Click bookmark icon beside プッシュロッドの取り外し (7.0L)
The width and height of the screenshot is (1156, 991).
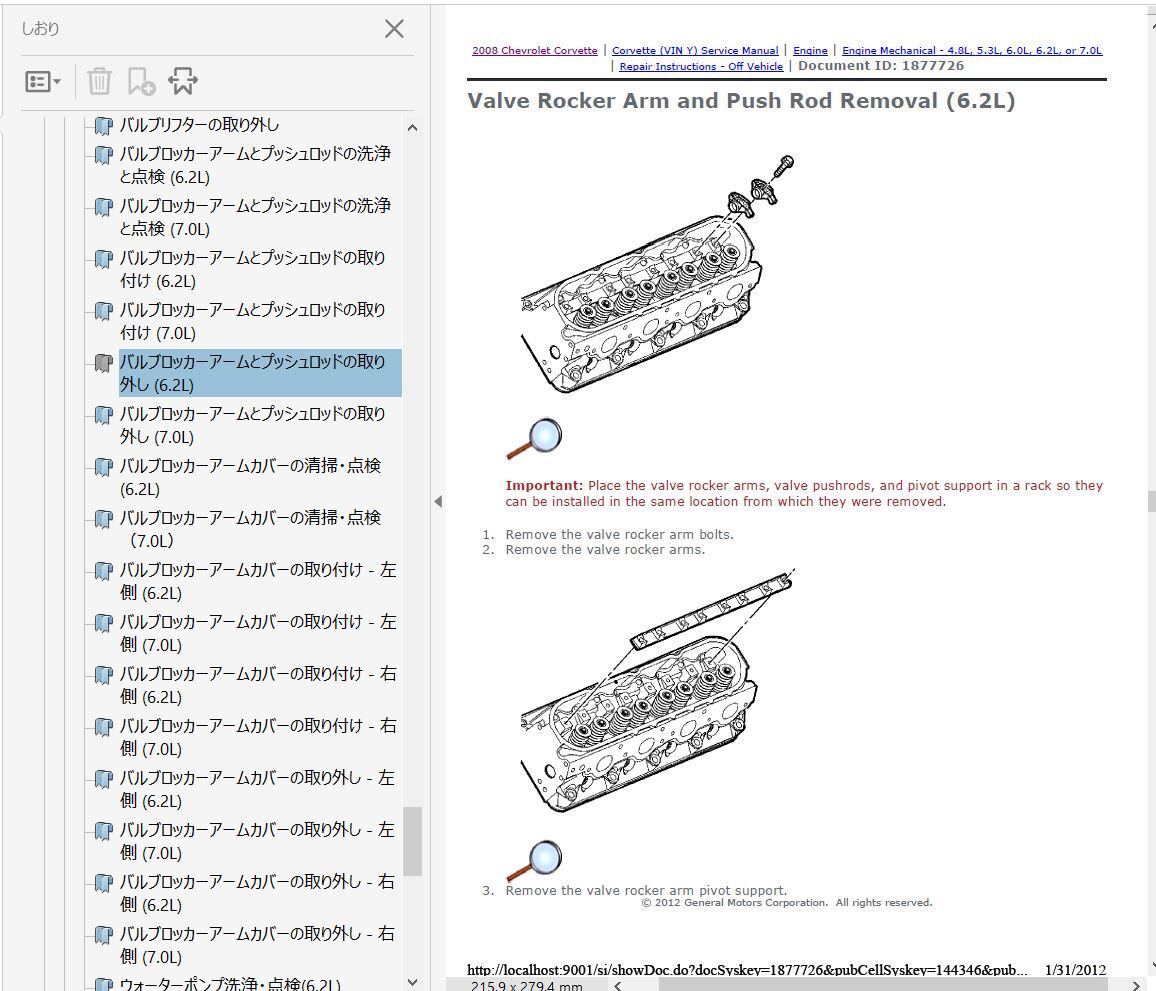pos(104,415)
